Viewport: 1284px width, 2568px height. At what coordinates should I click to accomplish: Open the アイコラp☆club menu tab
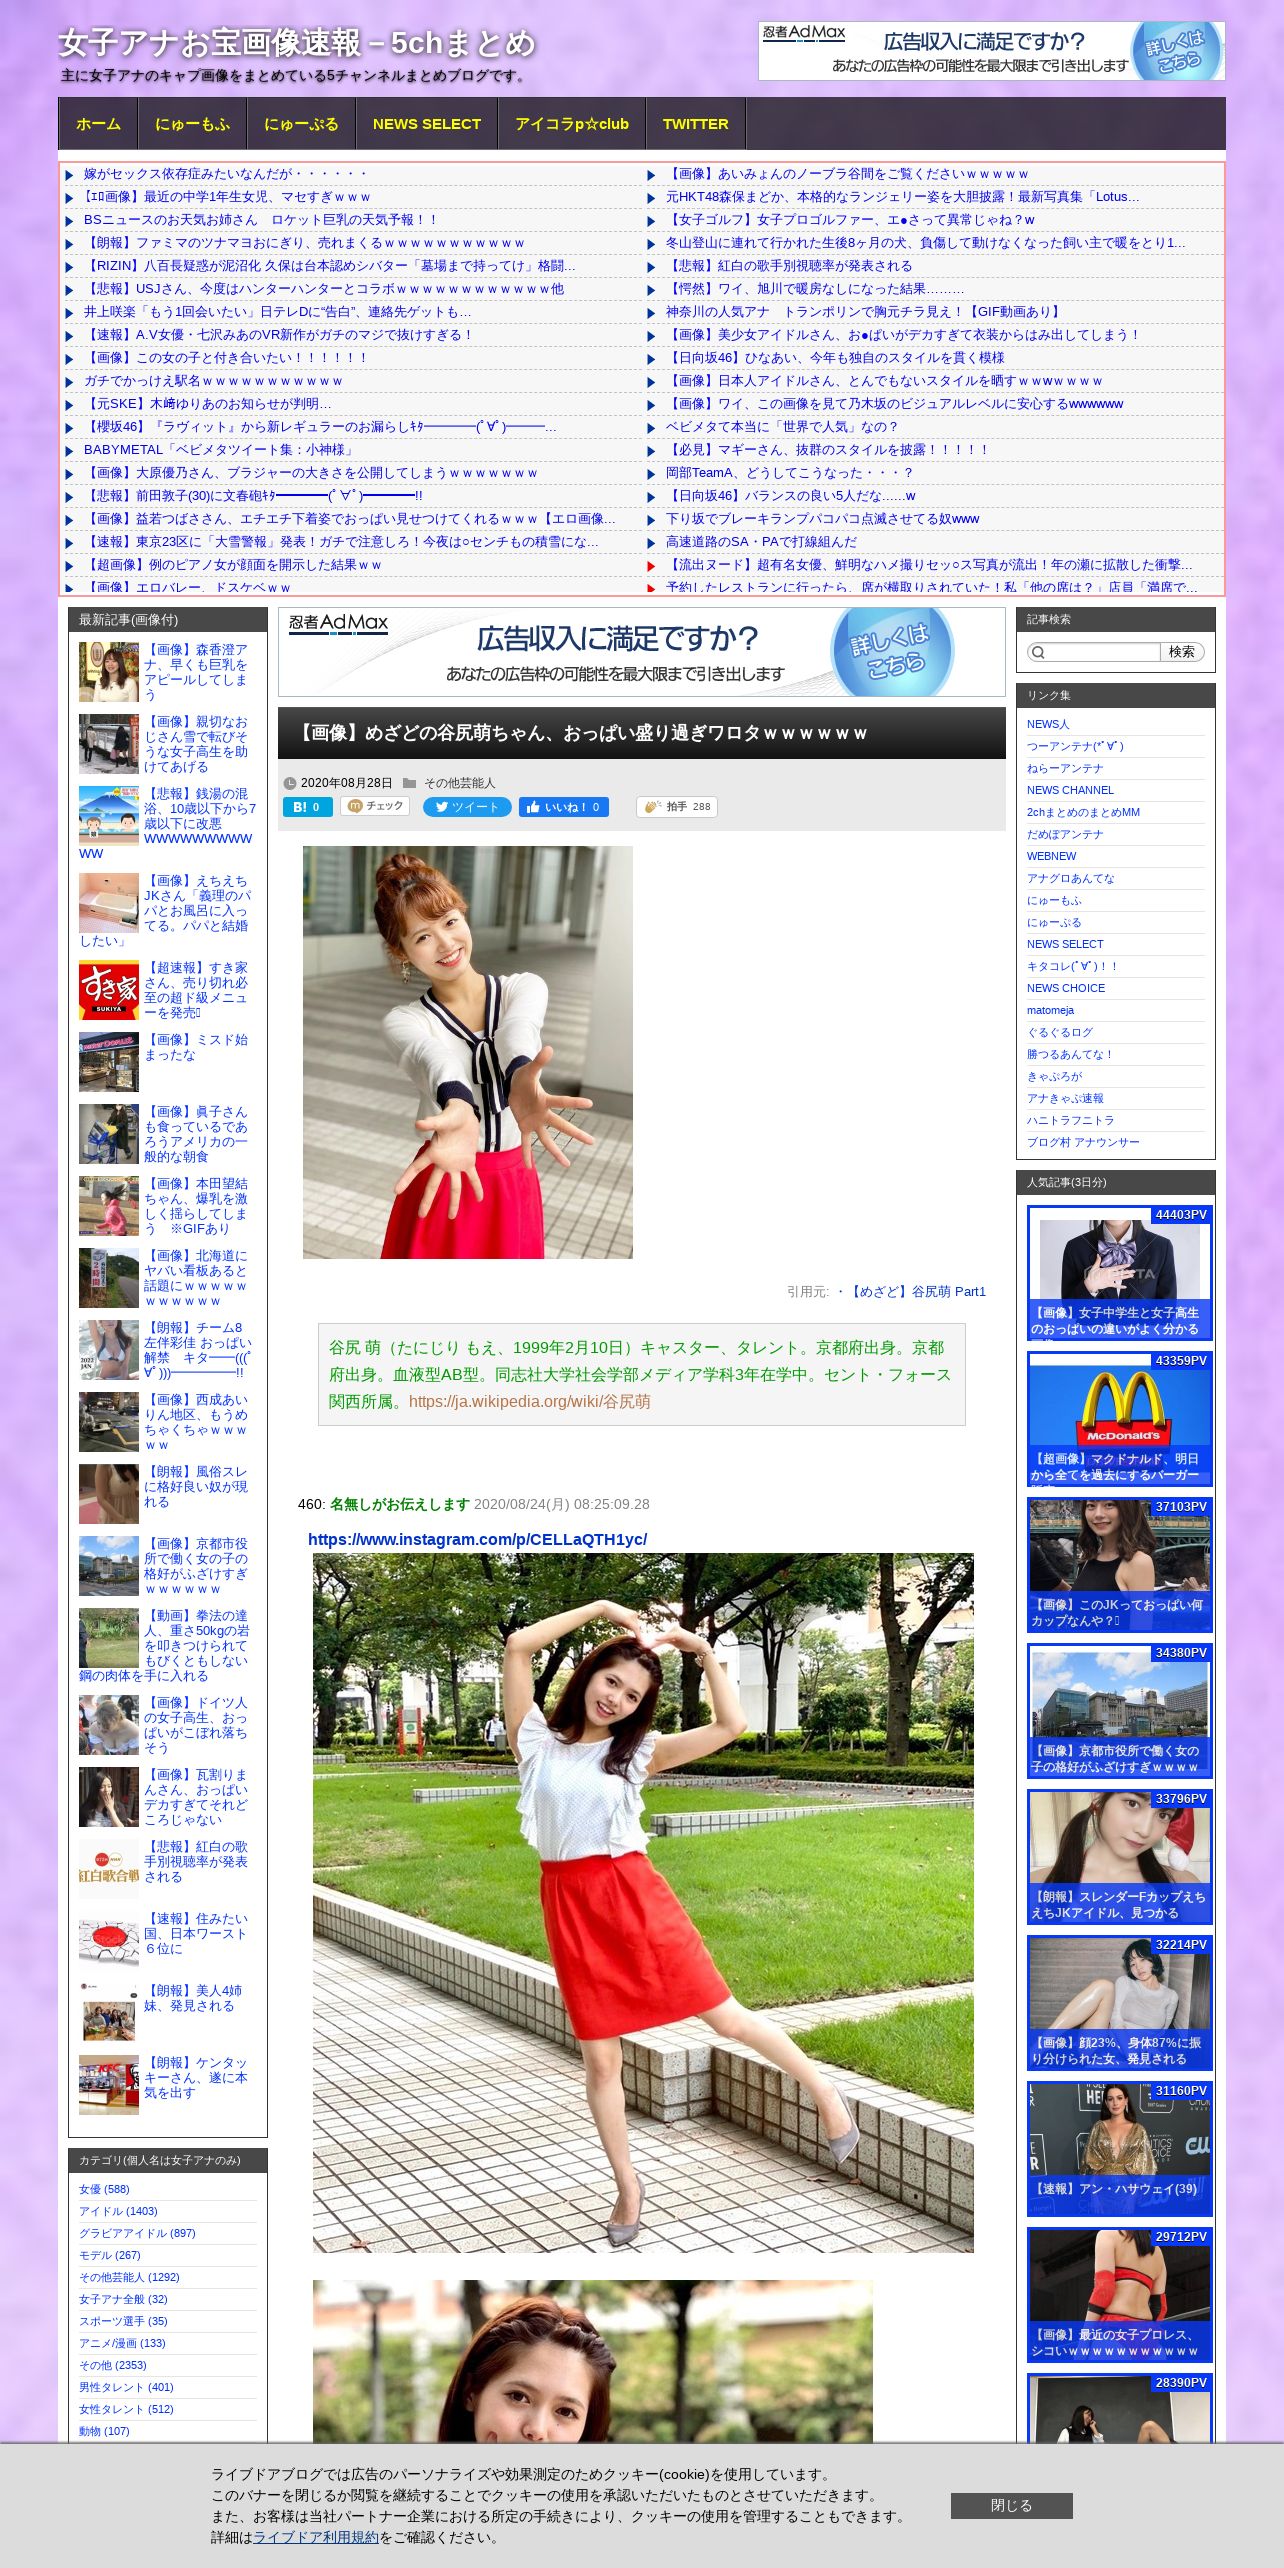(x=572, y=124)
